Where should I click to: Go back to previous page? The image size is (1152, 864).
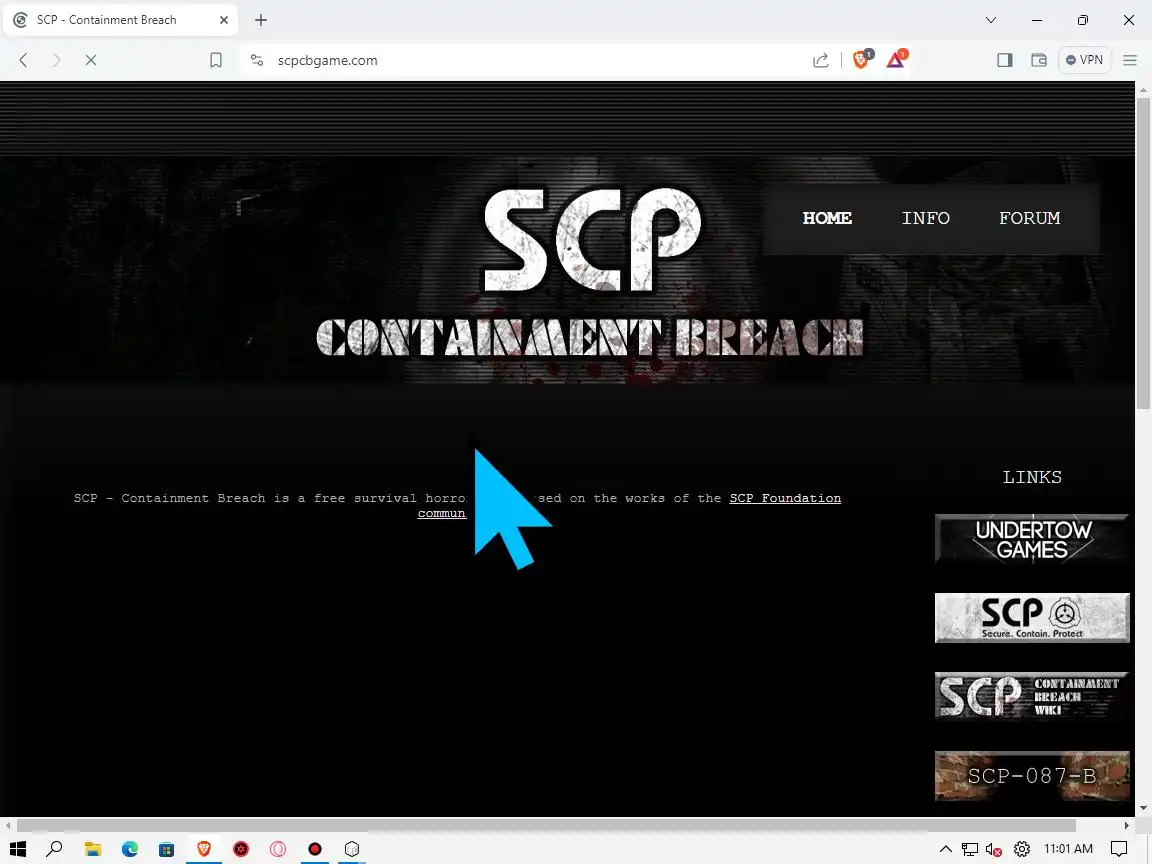(x=24, y=60)
